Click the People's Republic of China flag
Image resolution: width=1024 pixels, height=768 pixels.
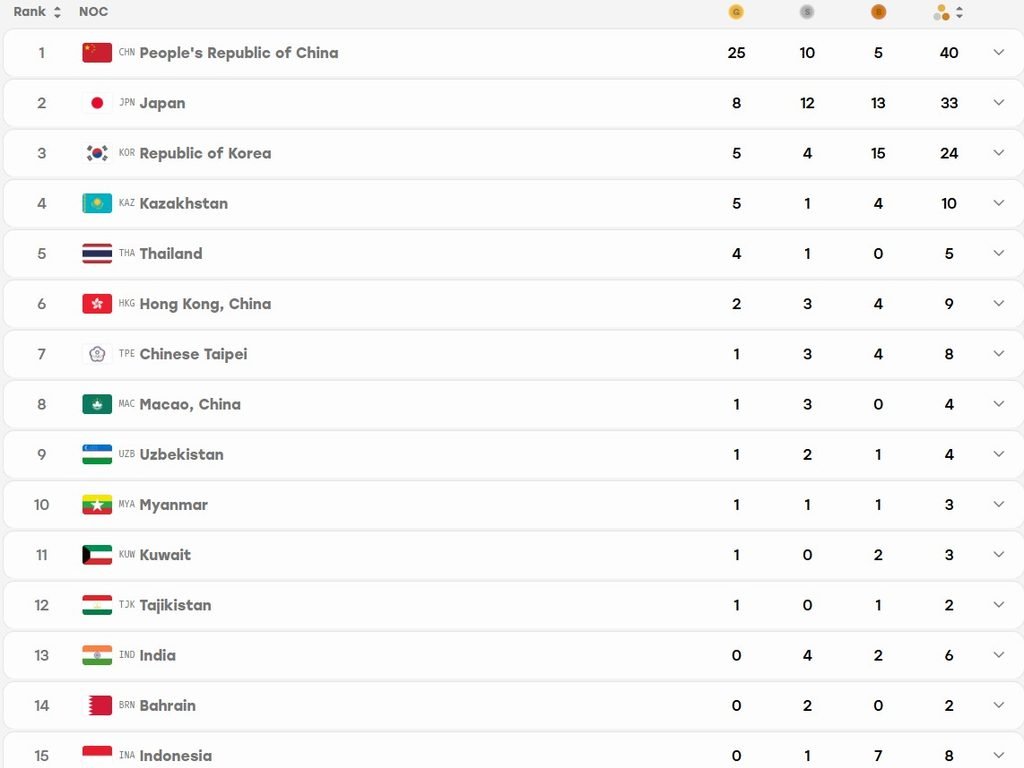(x=97, y=52)
